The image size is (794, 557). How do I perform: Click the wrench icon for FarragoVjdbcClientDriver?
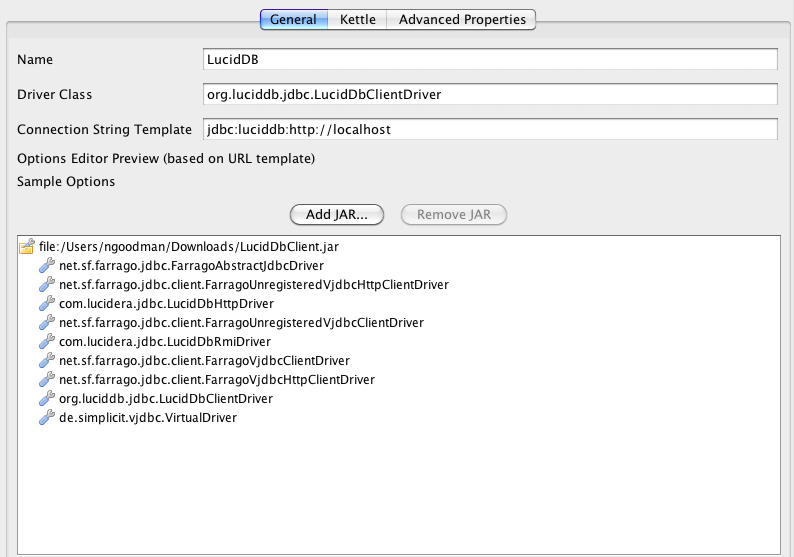pos(47,360)
